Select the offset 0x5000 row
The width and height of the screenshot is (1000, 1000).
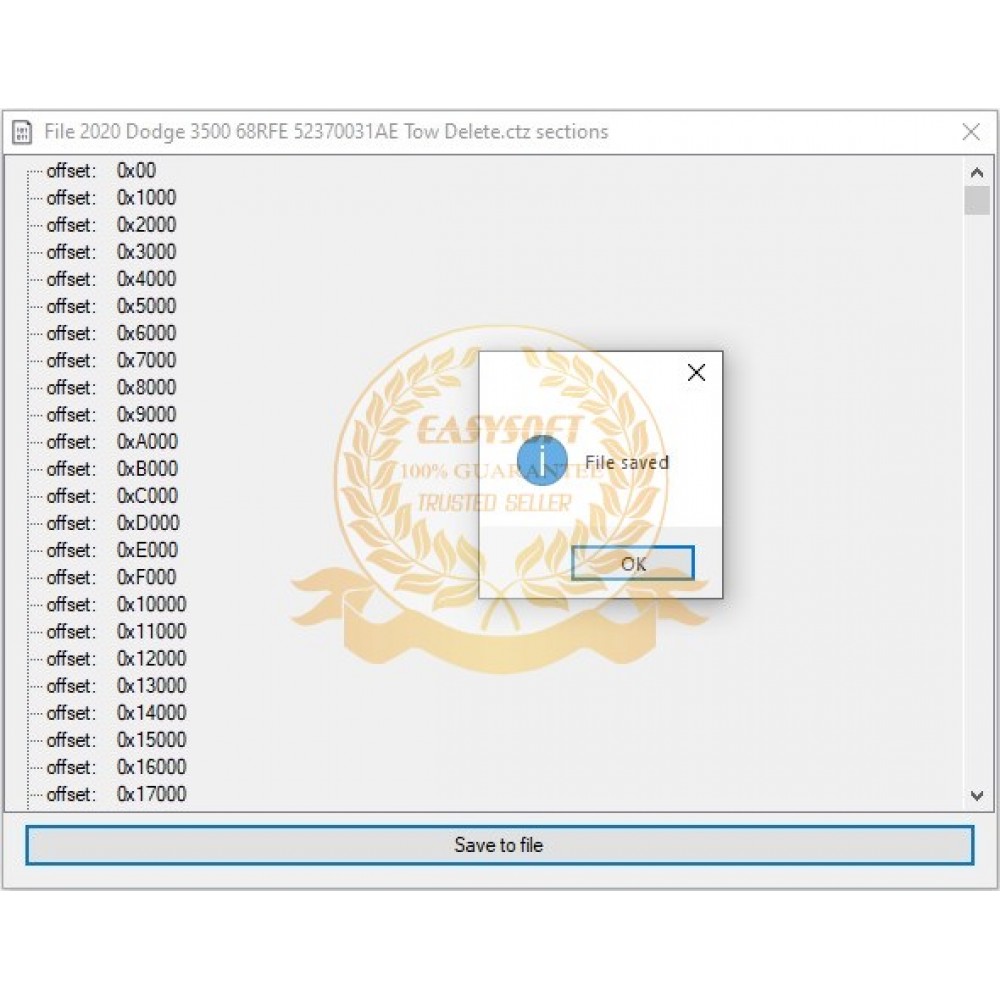point(112,306)
